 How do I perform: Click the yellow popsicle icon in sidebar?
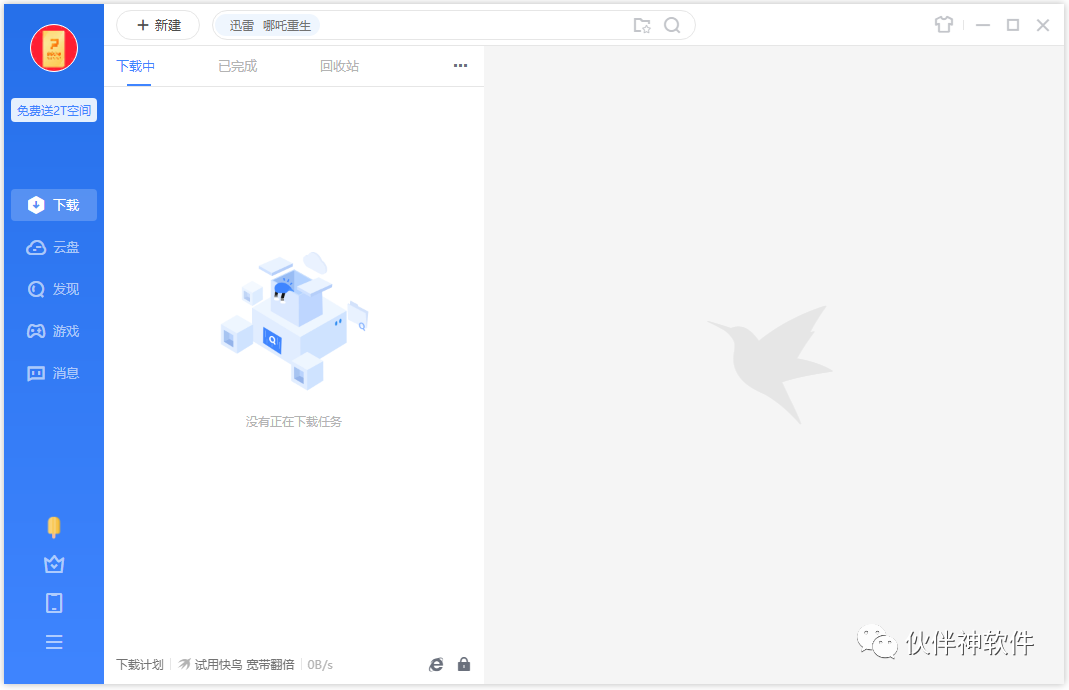coord(53,527)
